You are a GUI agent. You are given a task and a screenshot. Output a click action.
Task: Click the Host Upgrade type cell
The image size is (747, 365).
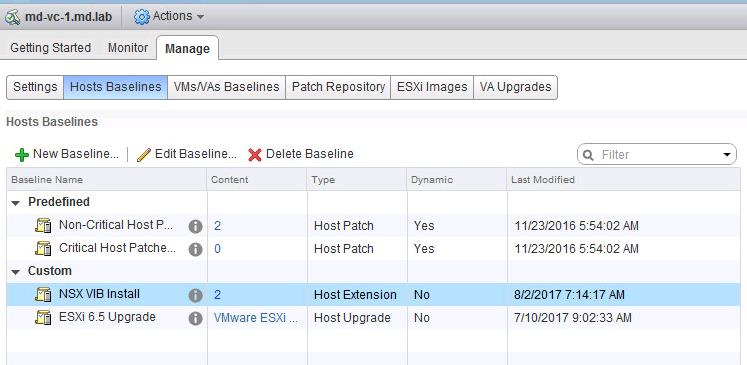pyautogui.click(x=352, y=318)
